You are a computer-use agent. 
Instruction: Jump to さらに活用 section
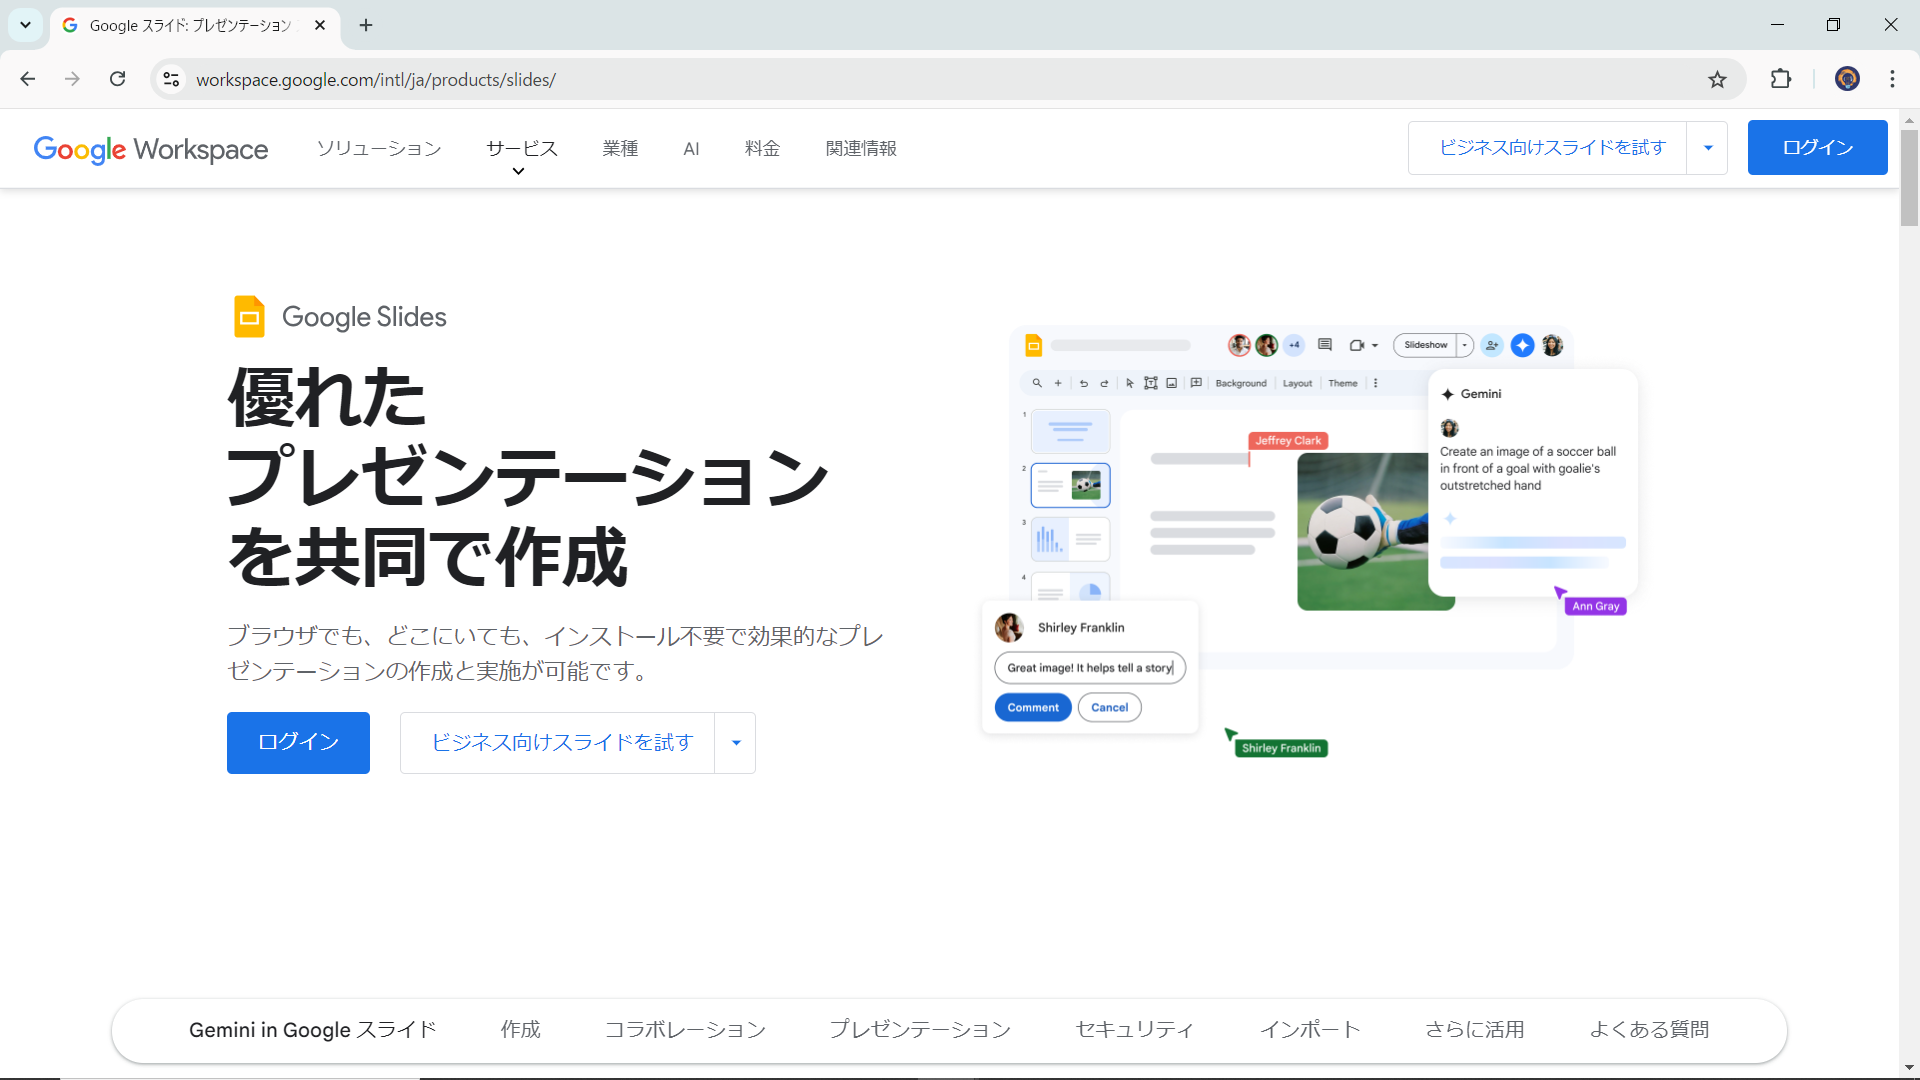1475,1030
